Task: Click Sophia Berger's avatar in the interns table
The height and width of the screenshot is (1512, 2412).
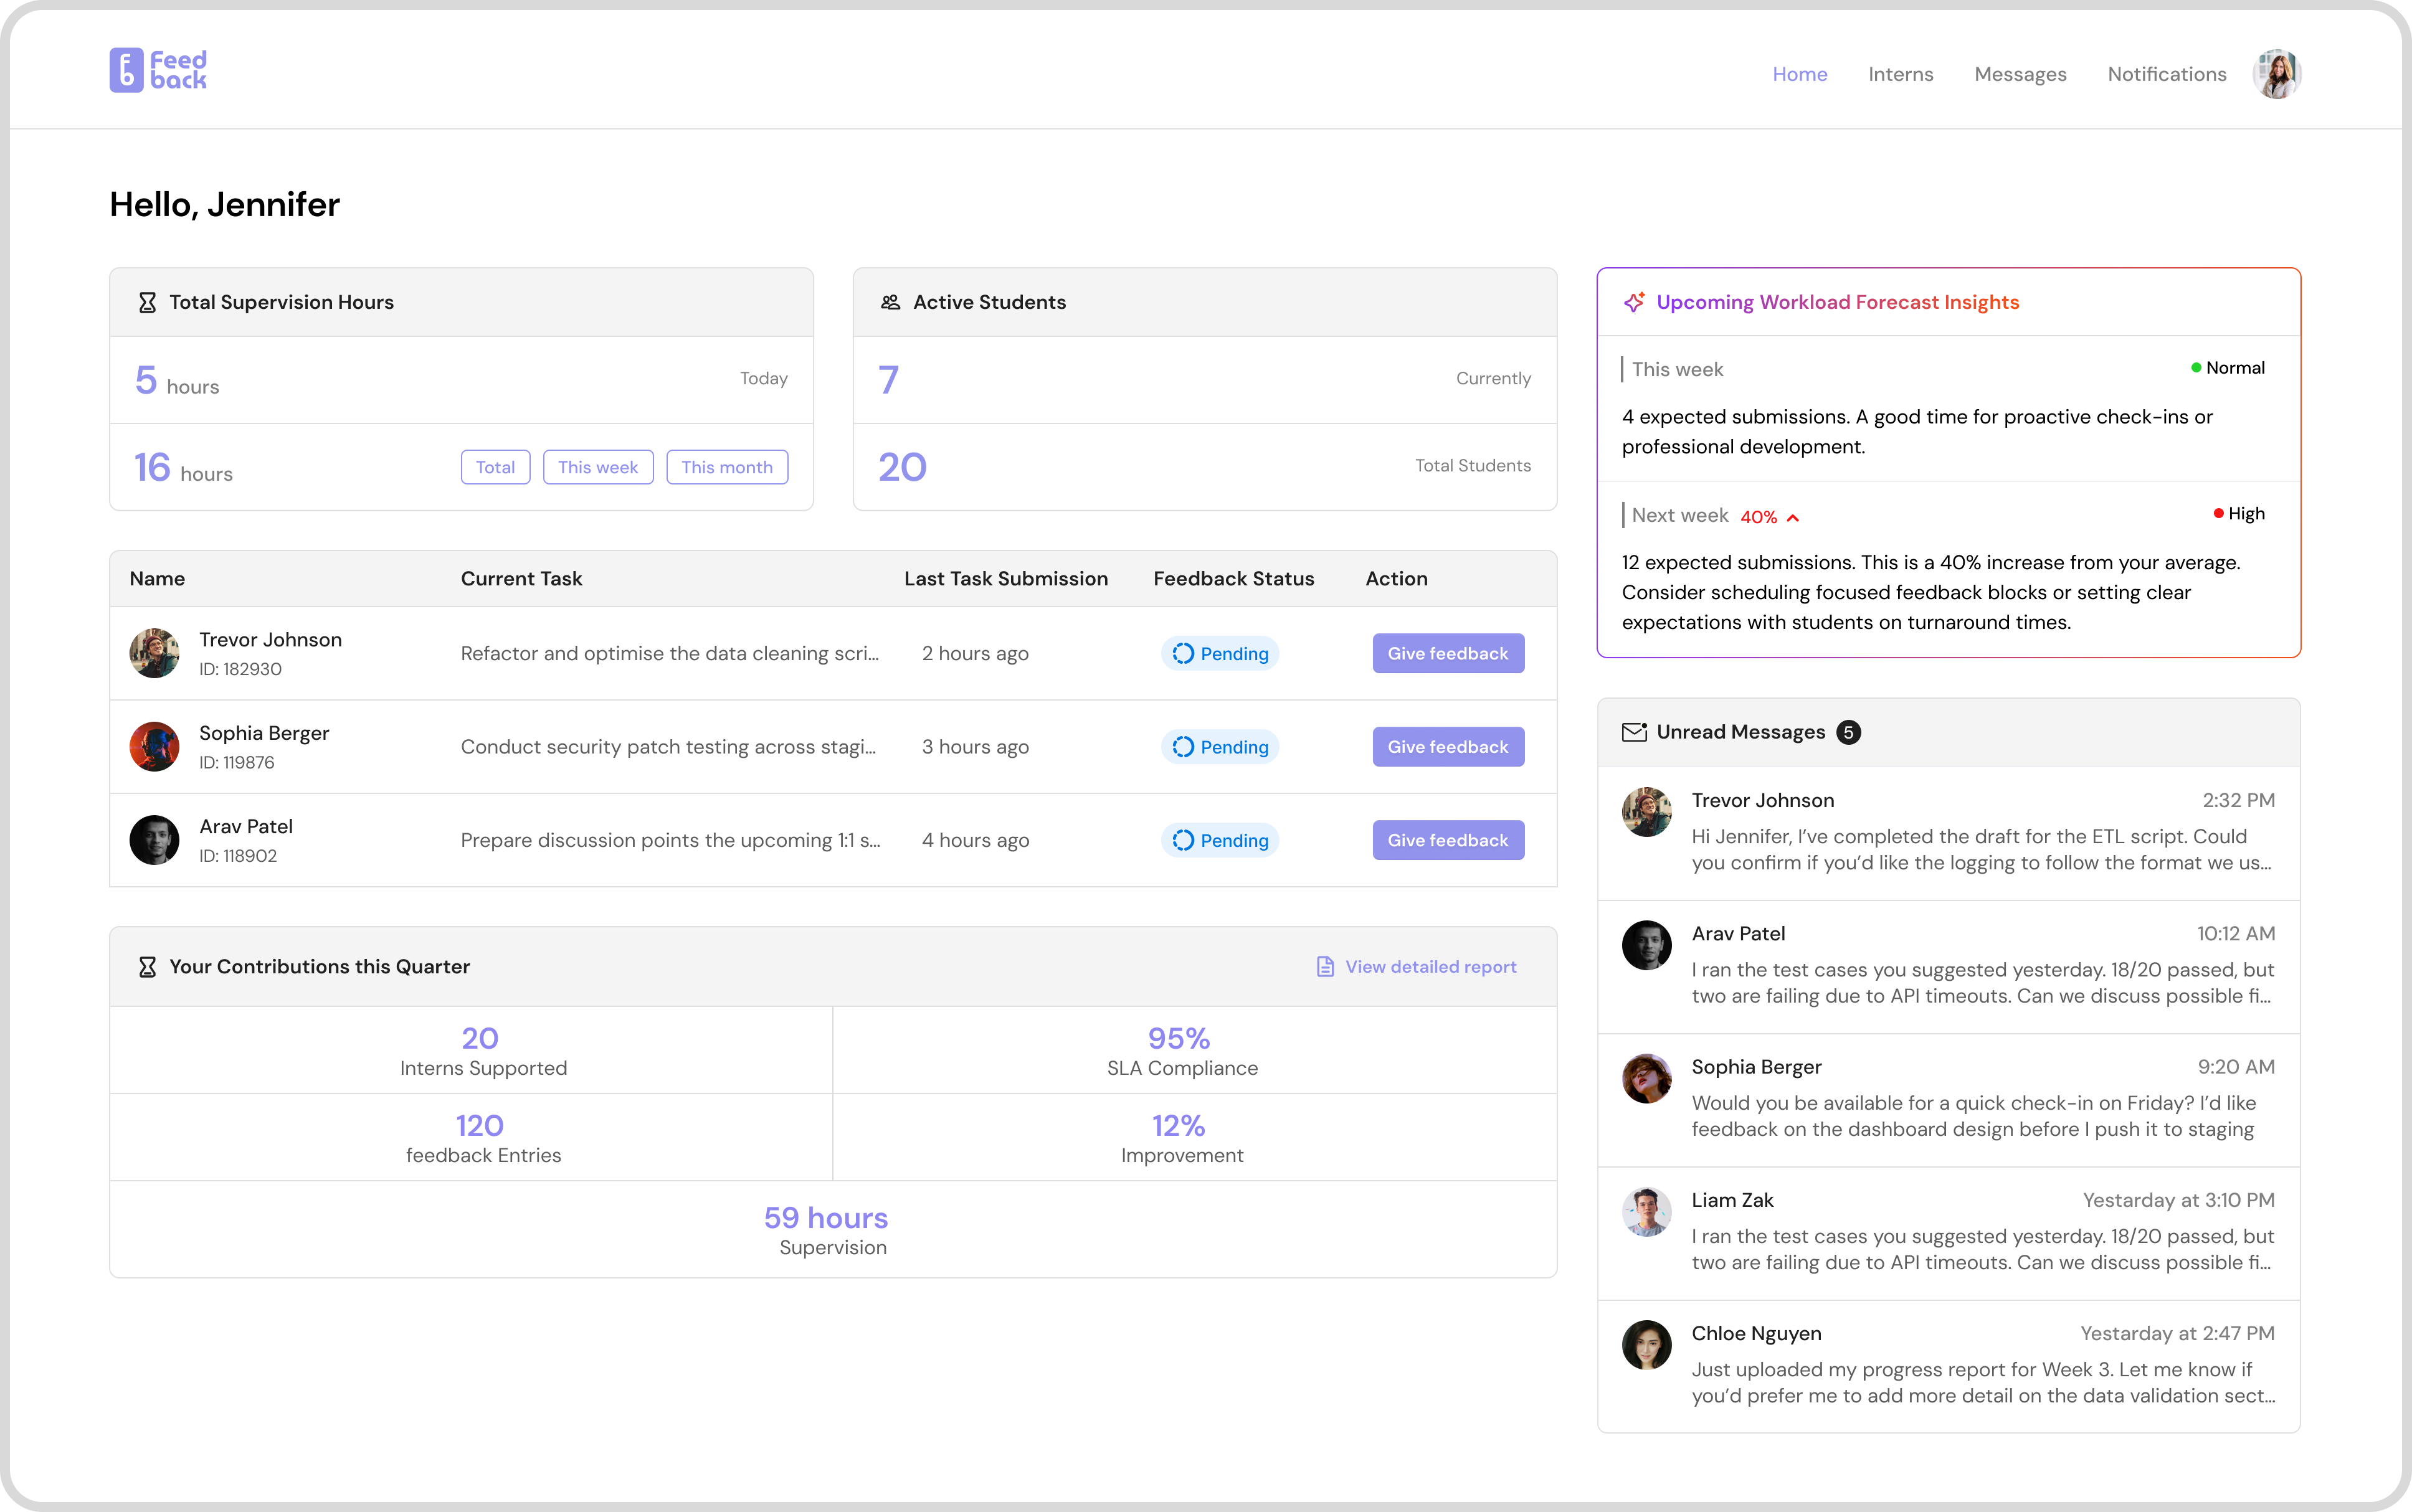Action: pos(154,747)
